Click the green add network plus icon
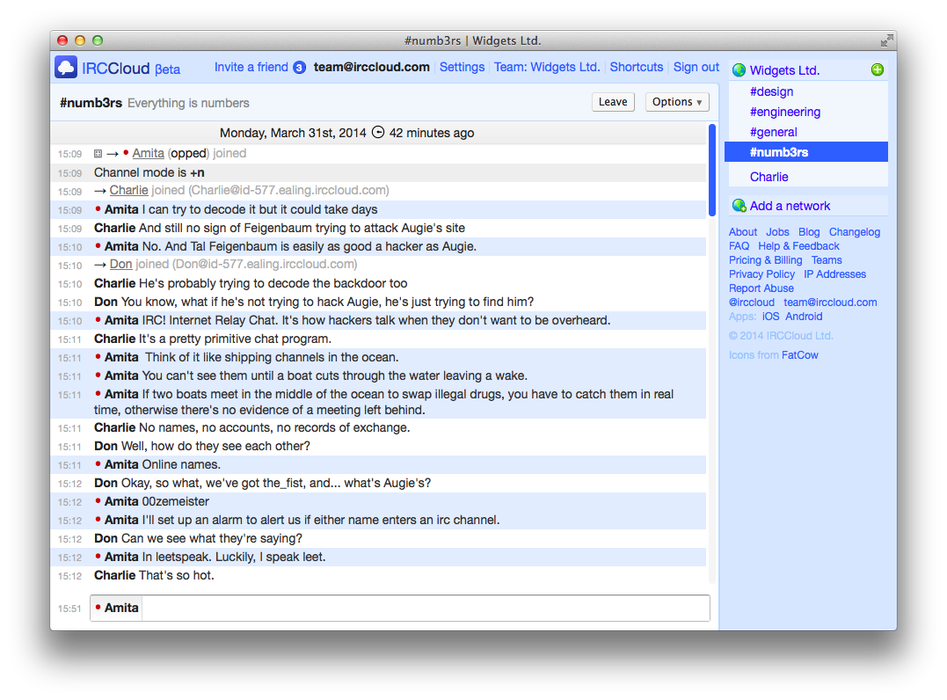This screenshot has height=700, width=947. 877,70
